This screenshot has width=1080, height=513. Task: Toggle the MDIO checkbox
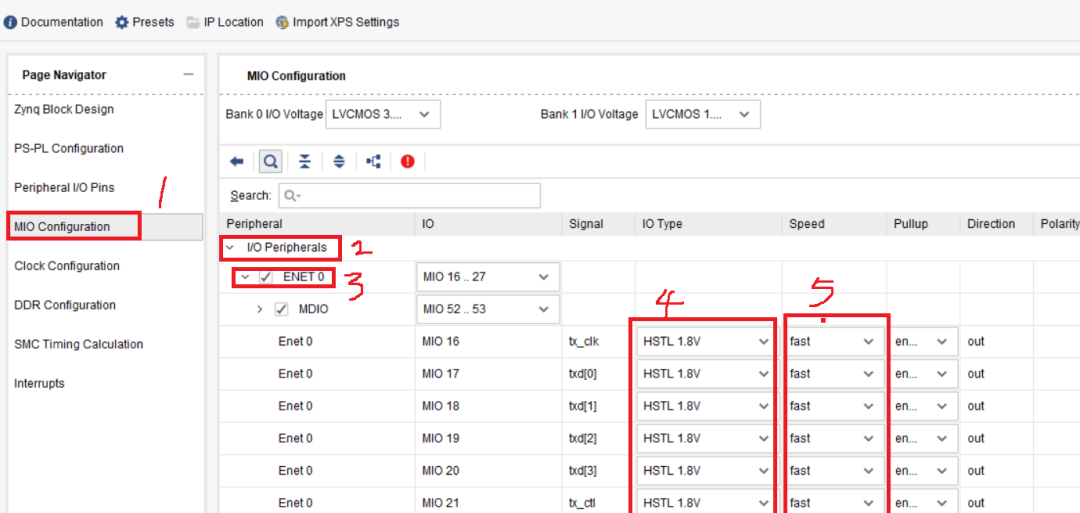pyautogui.click(x=281, y=309)
